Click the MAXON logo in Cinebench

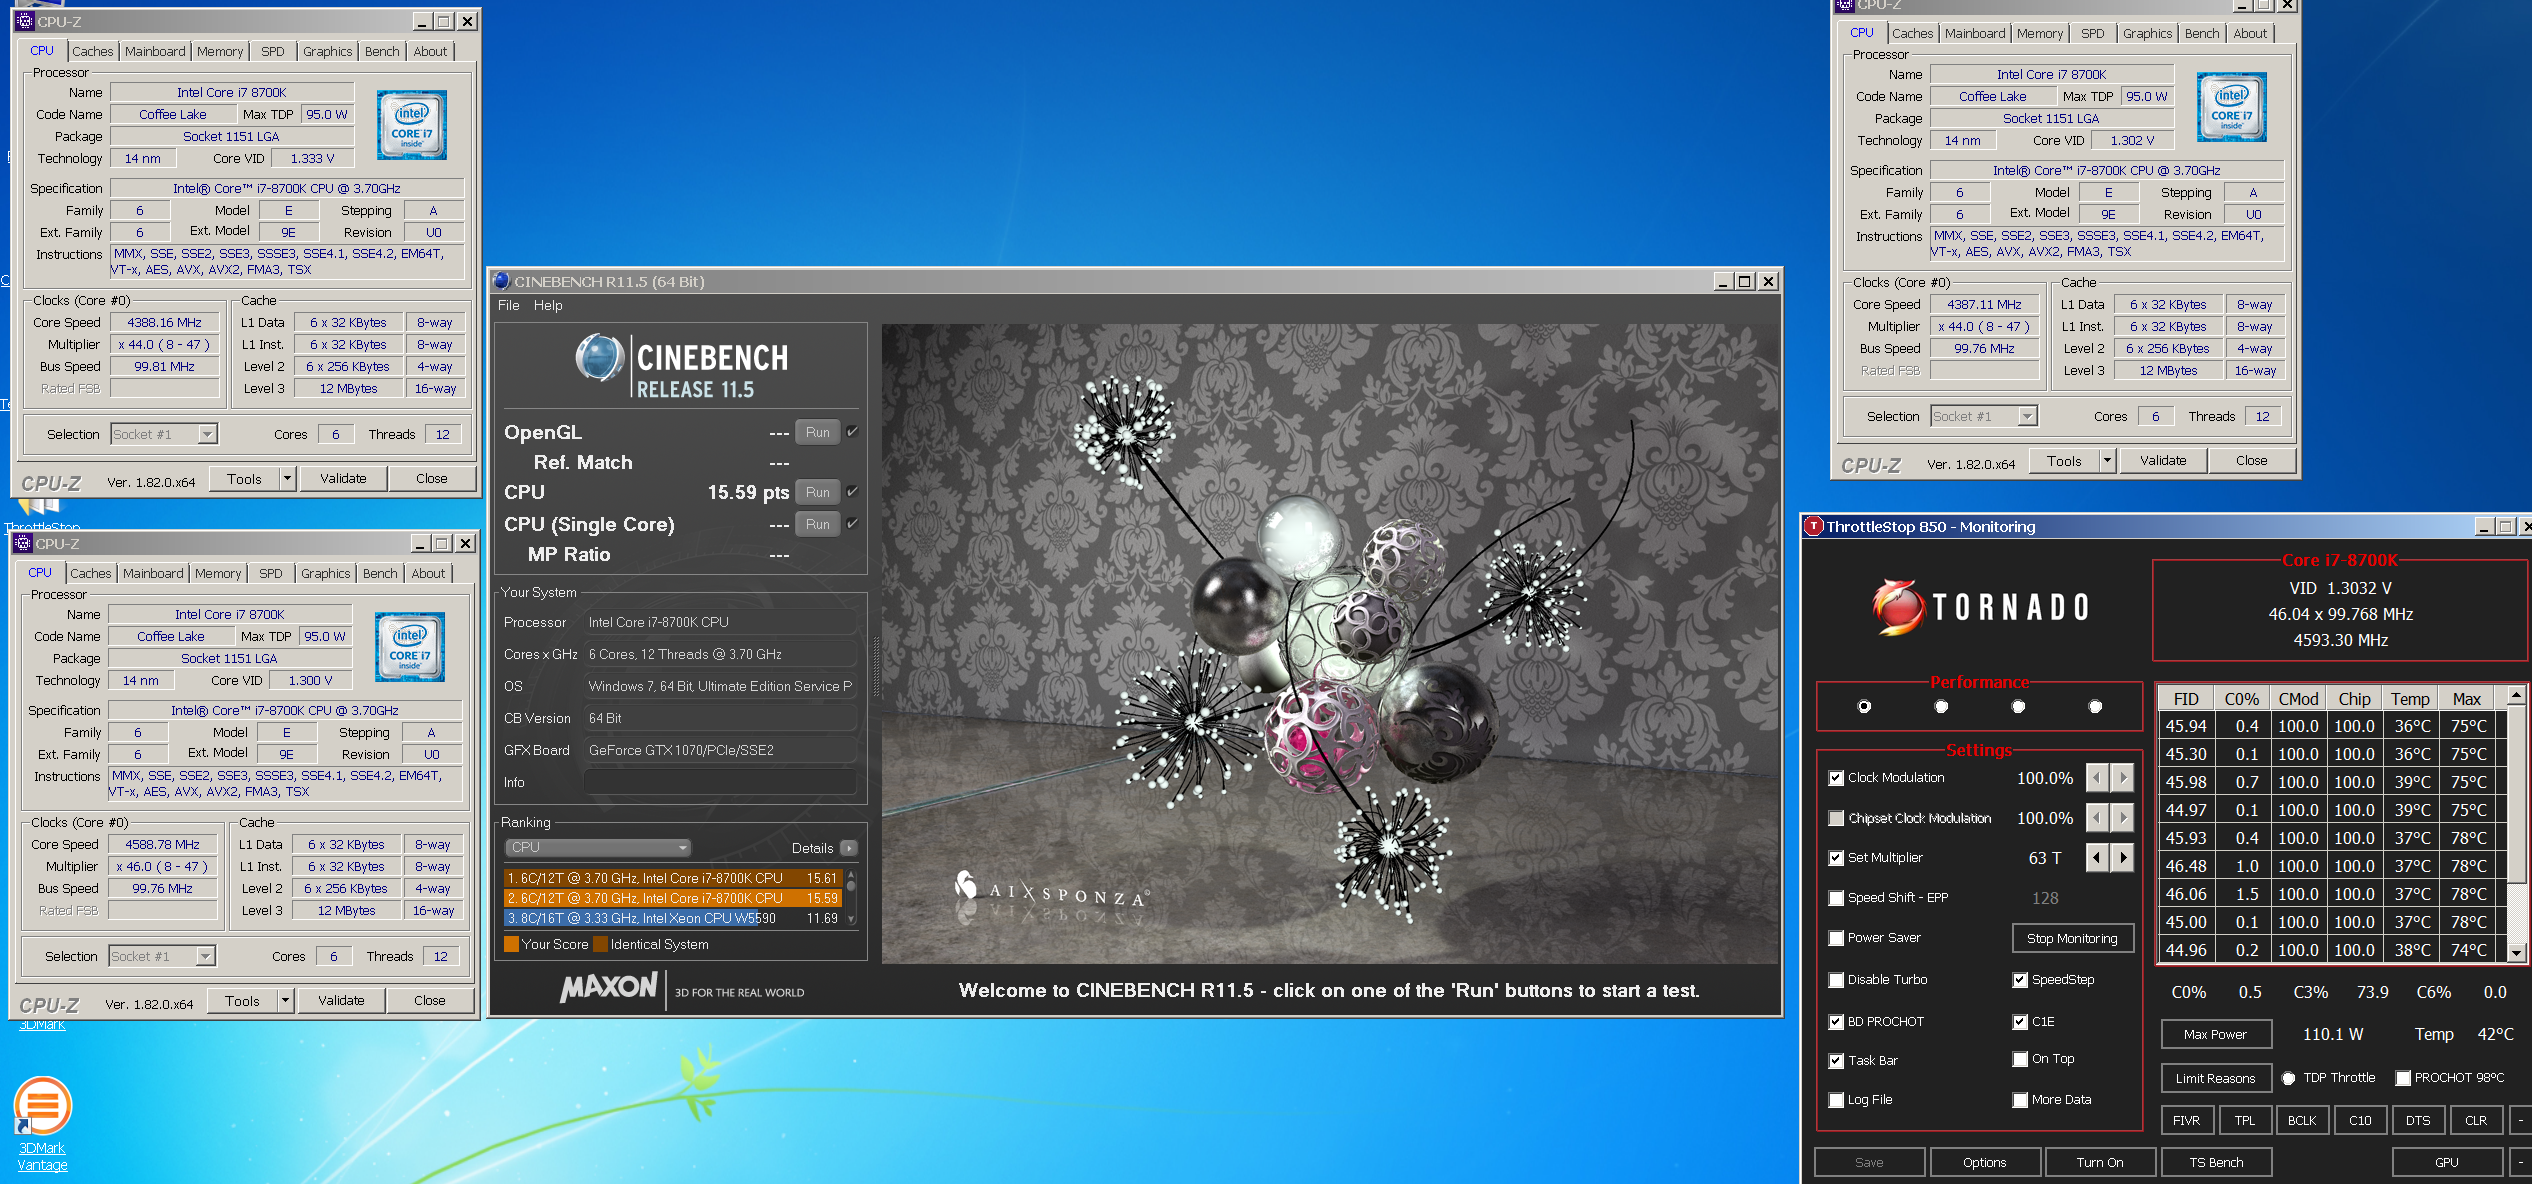point(608,989)
